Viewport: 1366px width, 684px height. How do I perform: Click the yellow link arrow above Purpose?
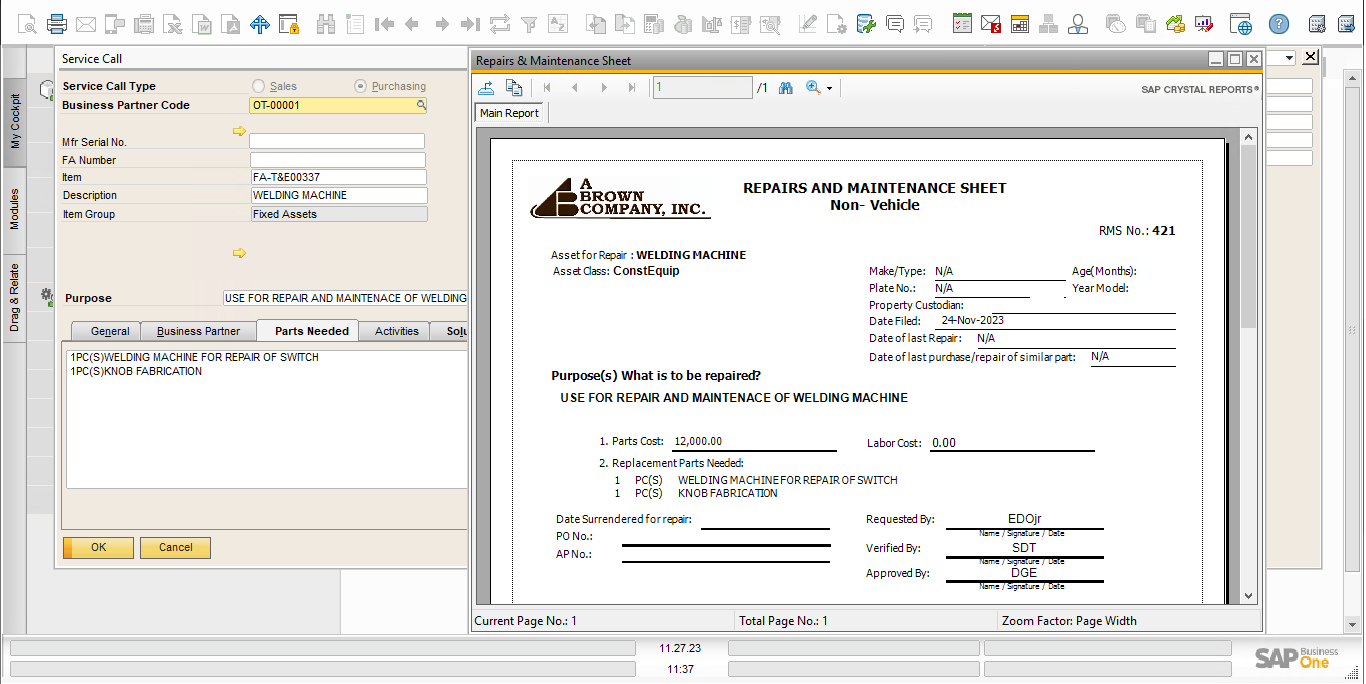coord(239,253)
